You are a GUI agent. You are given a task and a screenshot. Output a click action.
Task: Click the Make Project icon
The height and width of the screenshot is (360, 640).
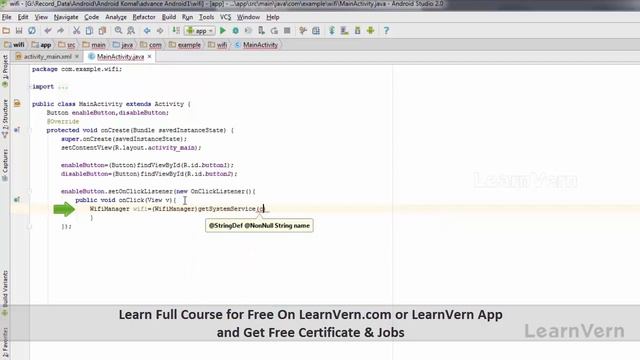click(176, 31)
